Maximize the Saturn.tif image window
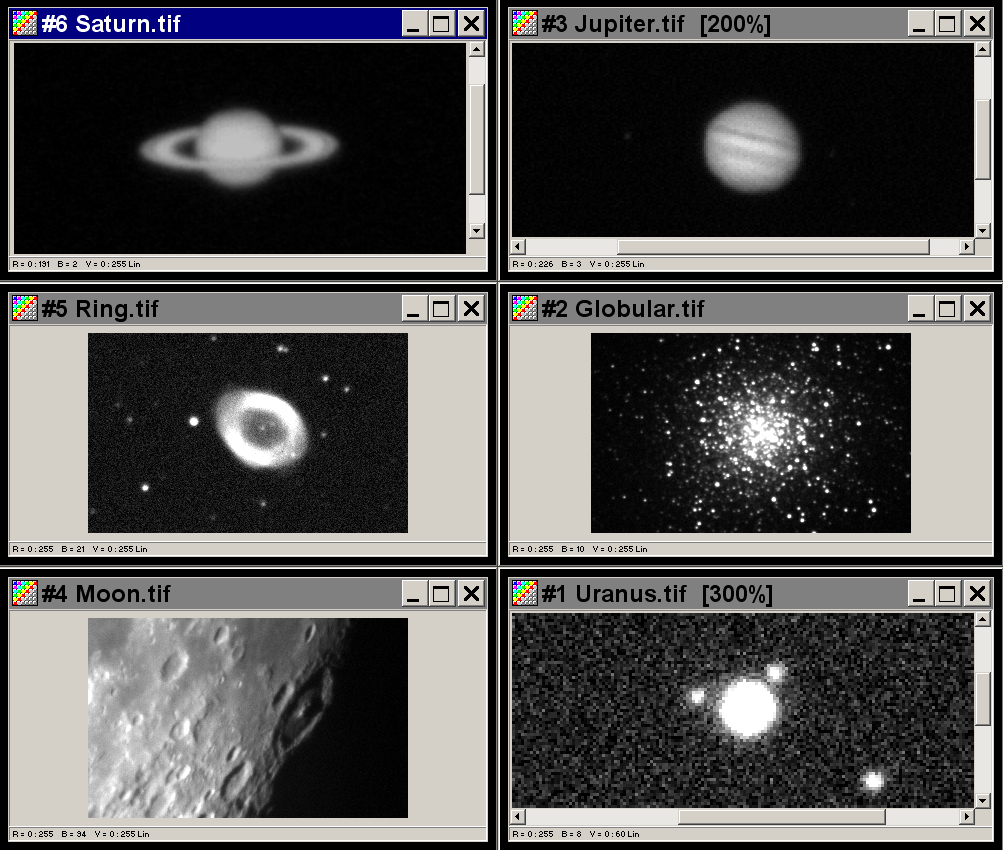The height and width of the screenshot is (850, 1003). point(442,24)
